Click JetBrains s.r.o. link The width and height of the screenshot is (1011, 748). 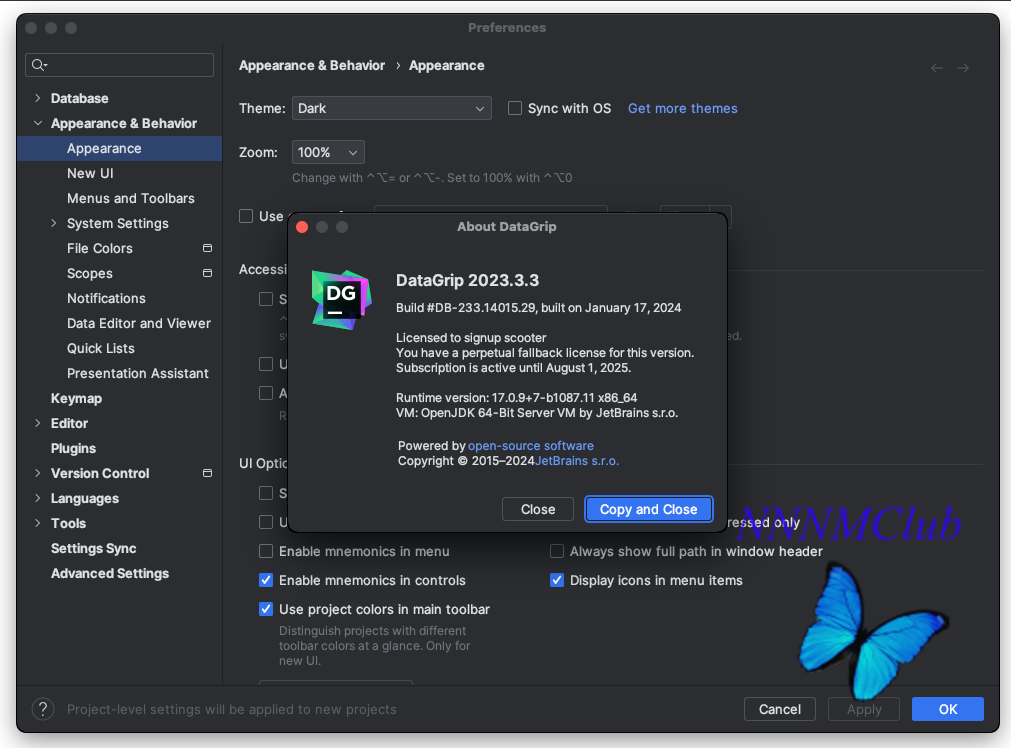(577, 461)
